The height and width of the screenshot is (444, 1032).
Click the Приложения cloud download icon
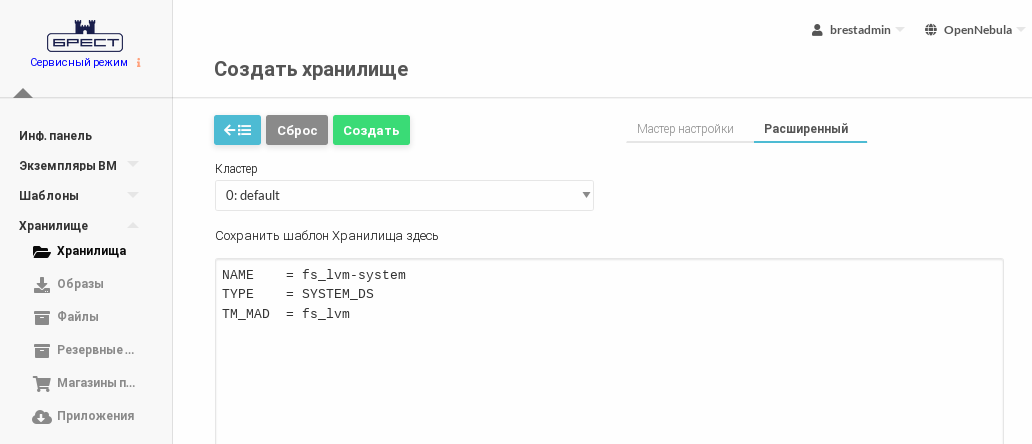41,416
